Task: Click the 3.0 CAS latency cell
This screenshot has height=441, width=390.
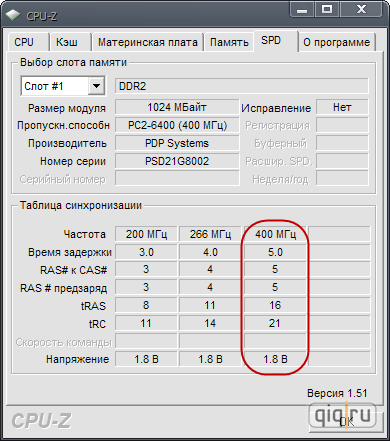Action: (146, 252)
